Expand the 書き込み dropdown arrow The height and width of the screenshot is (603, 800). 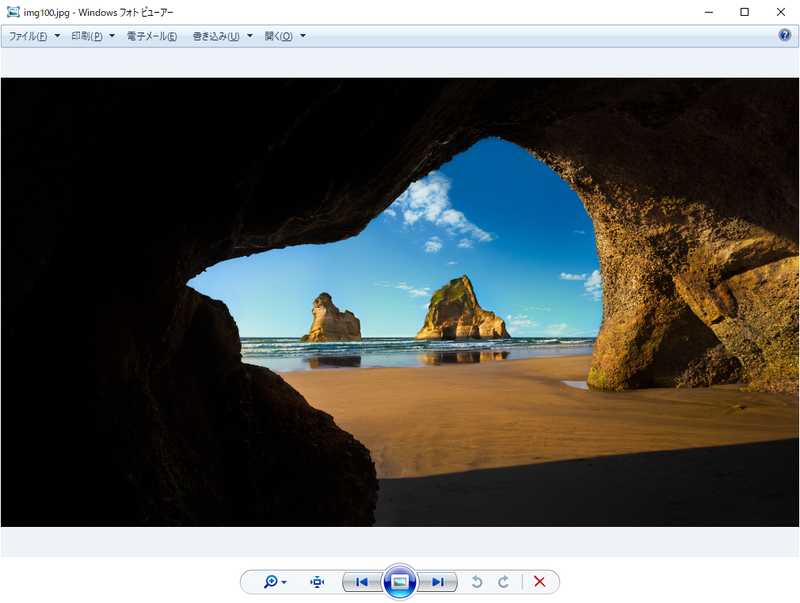(248, 34)
